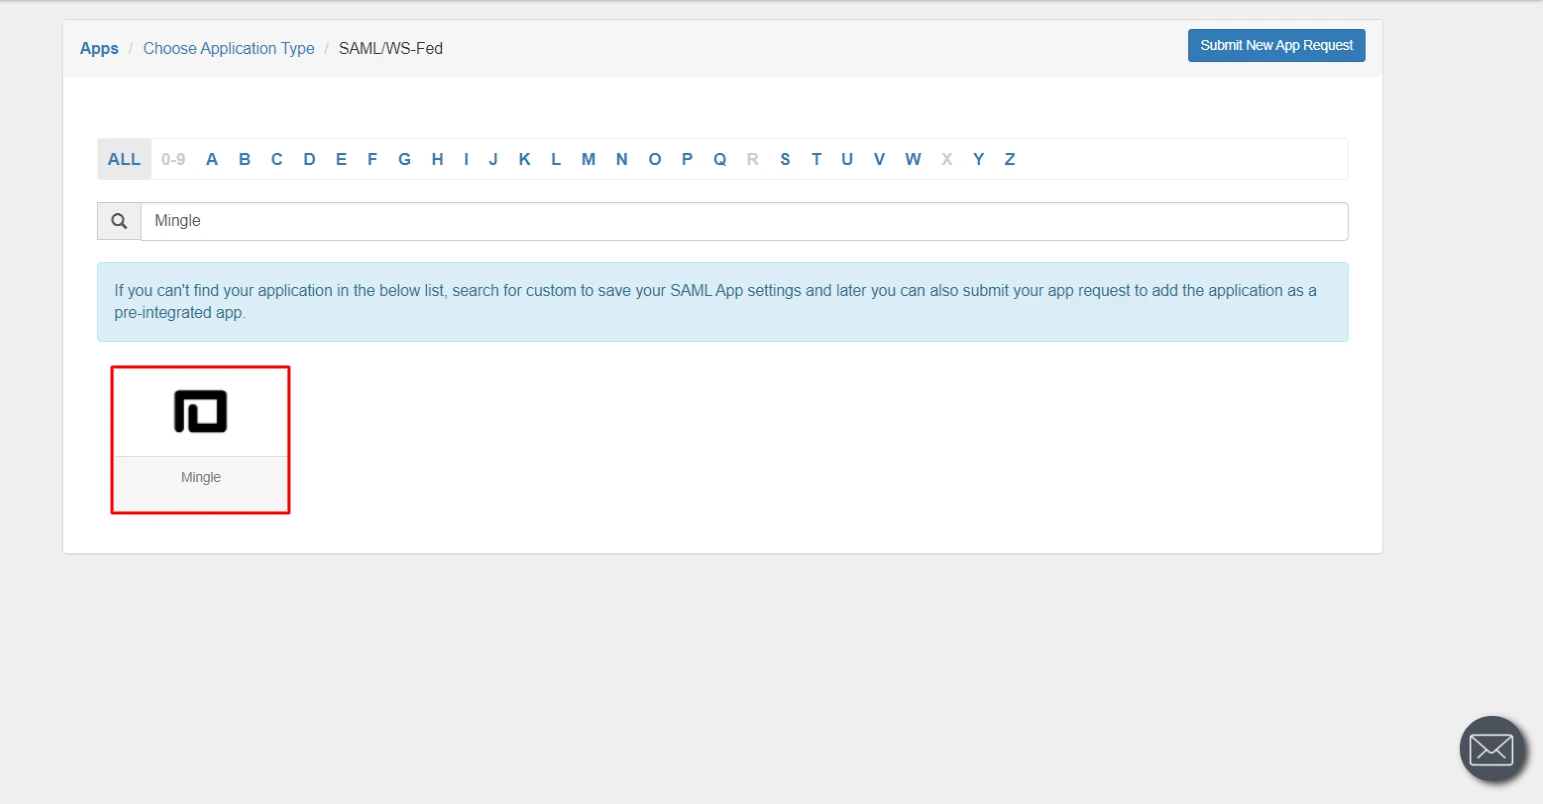The width and height of the screenshot is (1543, 804).
Task: Filter apps by letter S
Action: pos(785,159)
